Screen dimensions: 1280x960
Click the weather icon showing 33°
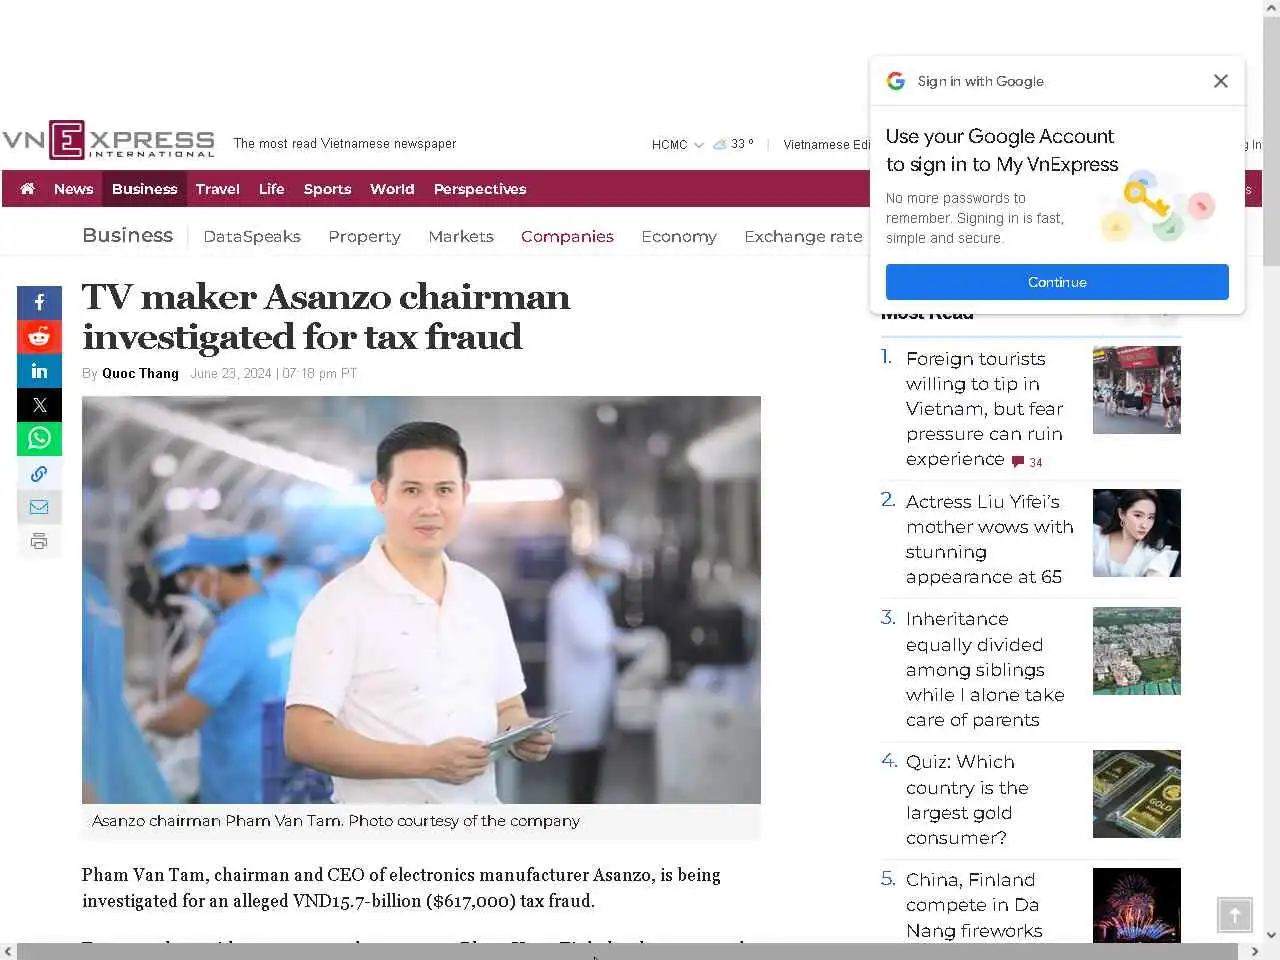[720, 144]
